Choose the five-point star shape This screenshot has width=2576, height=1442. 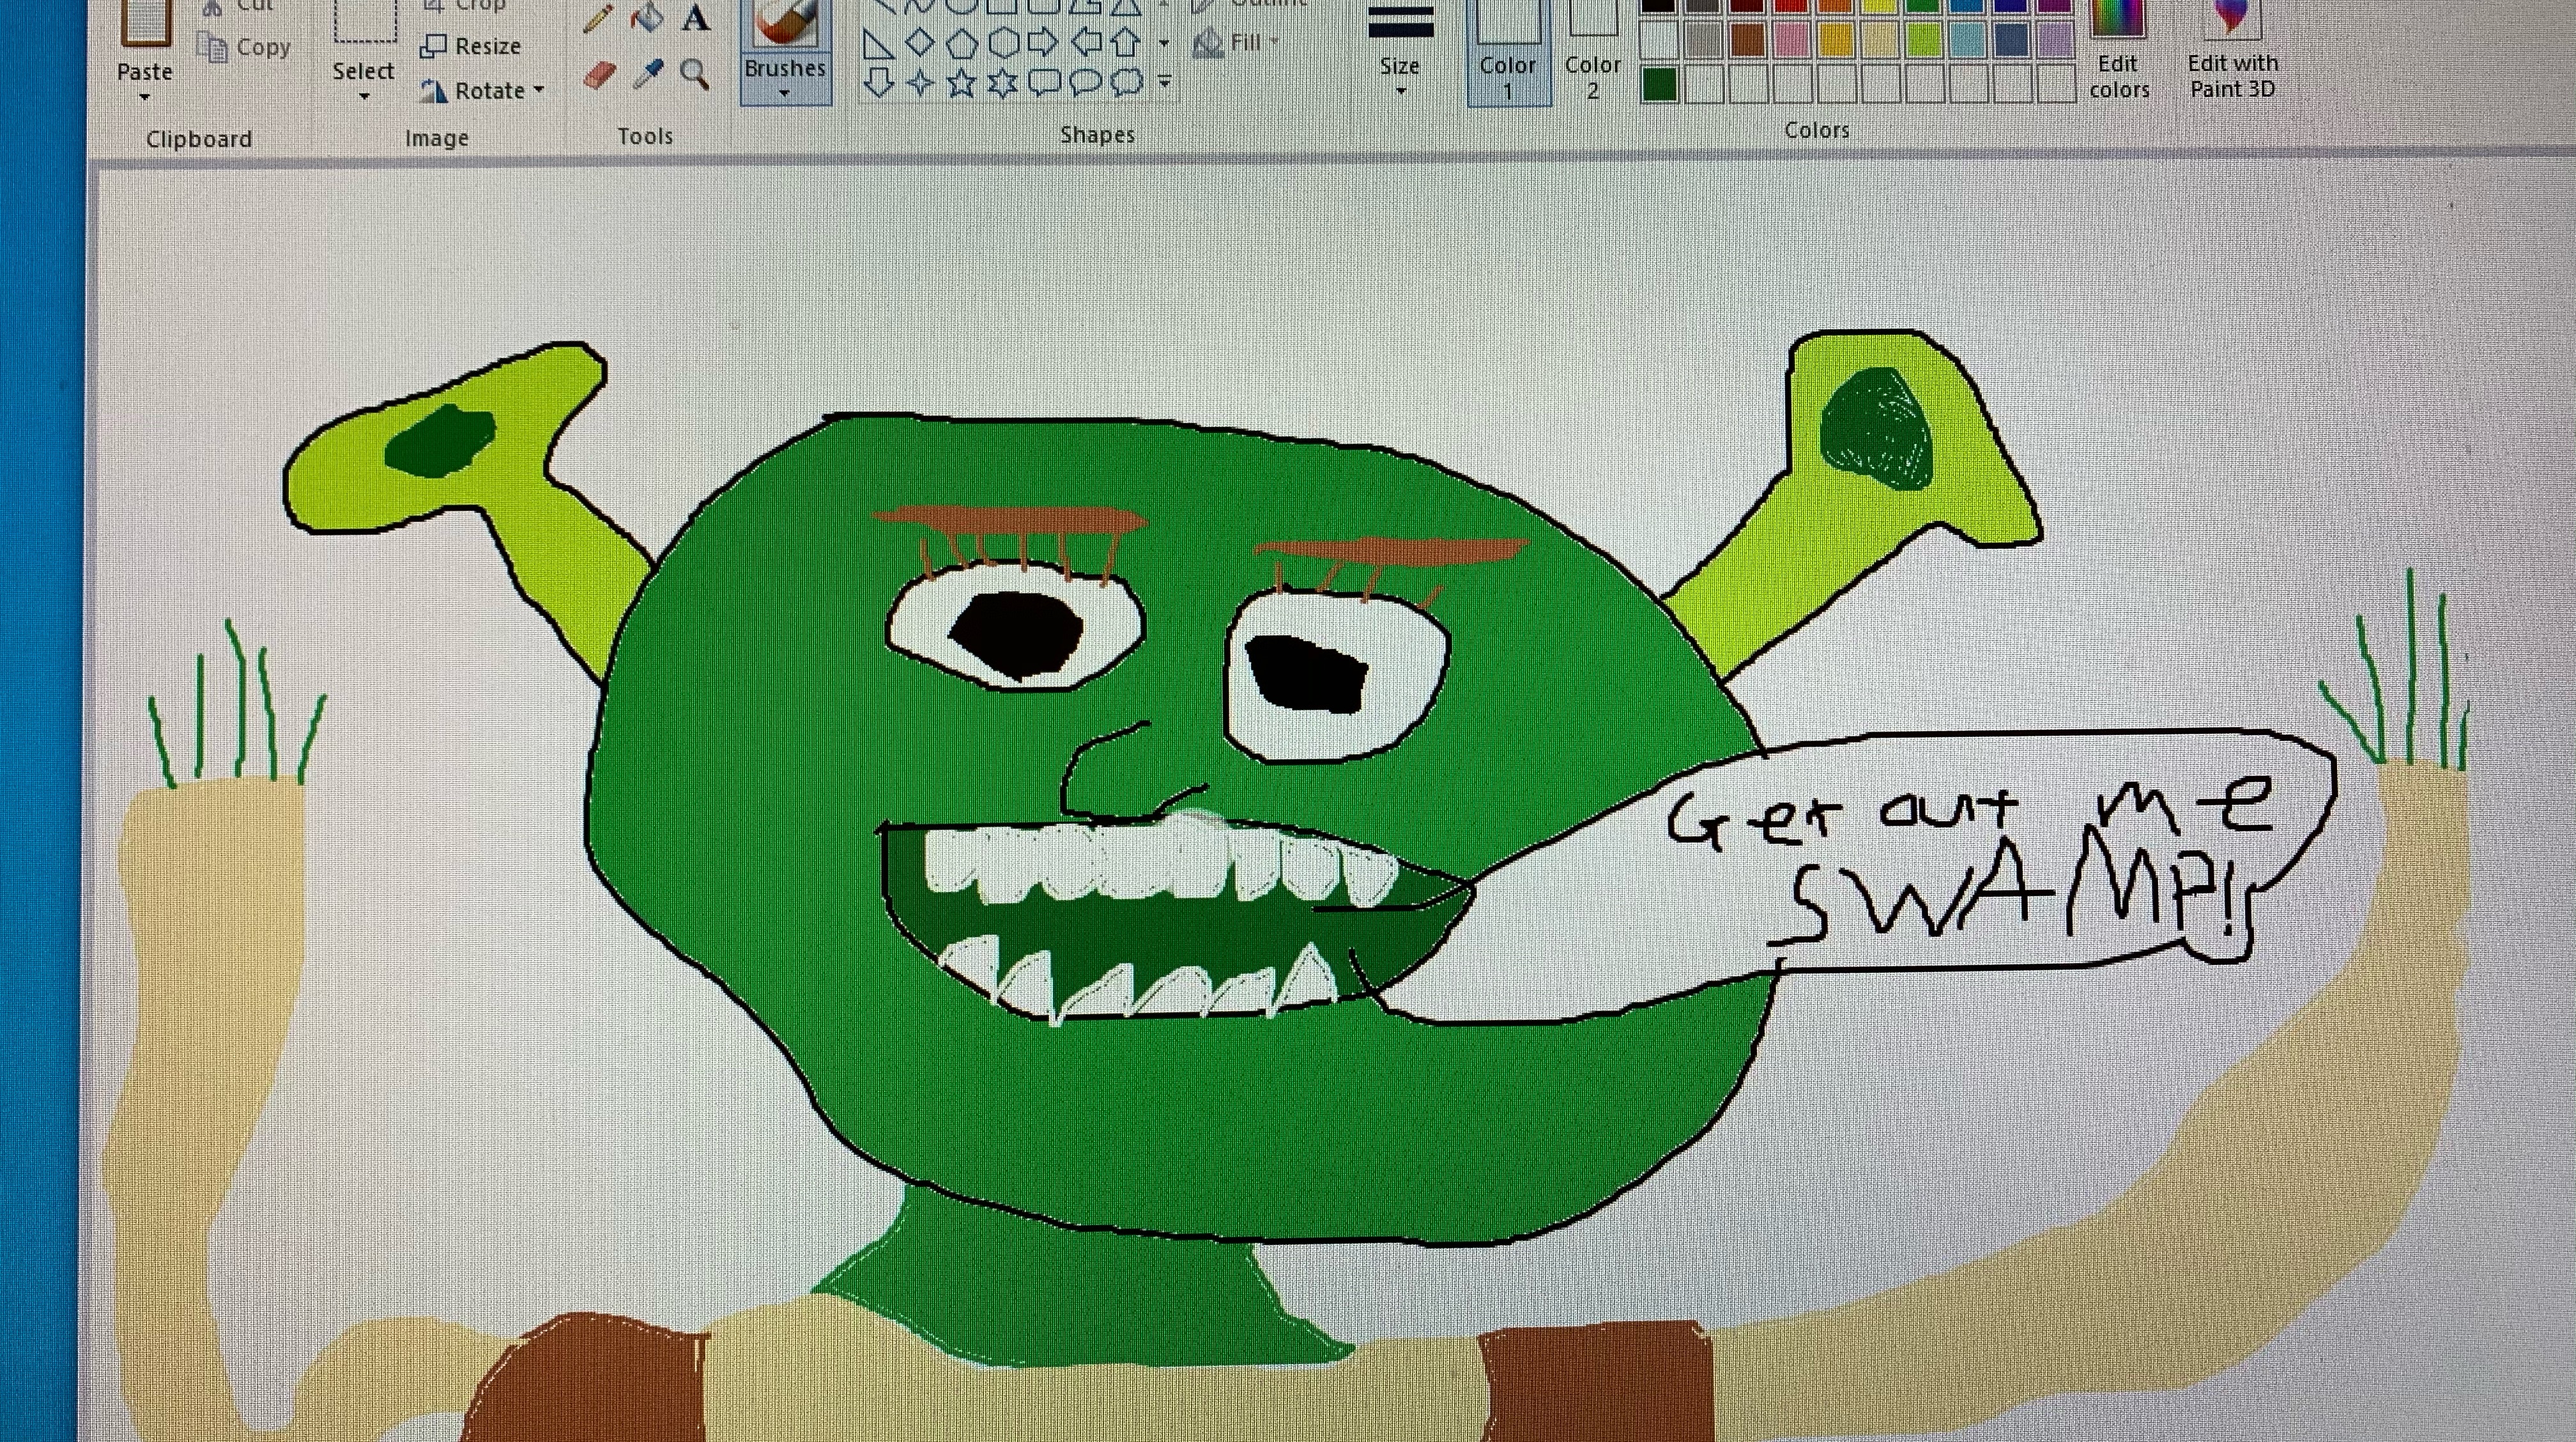(961, 83)
